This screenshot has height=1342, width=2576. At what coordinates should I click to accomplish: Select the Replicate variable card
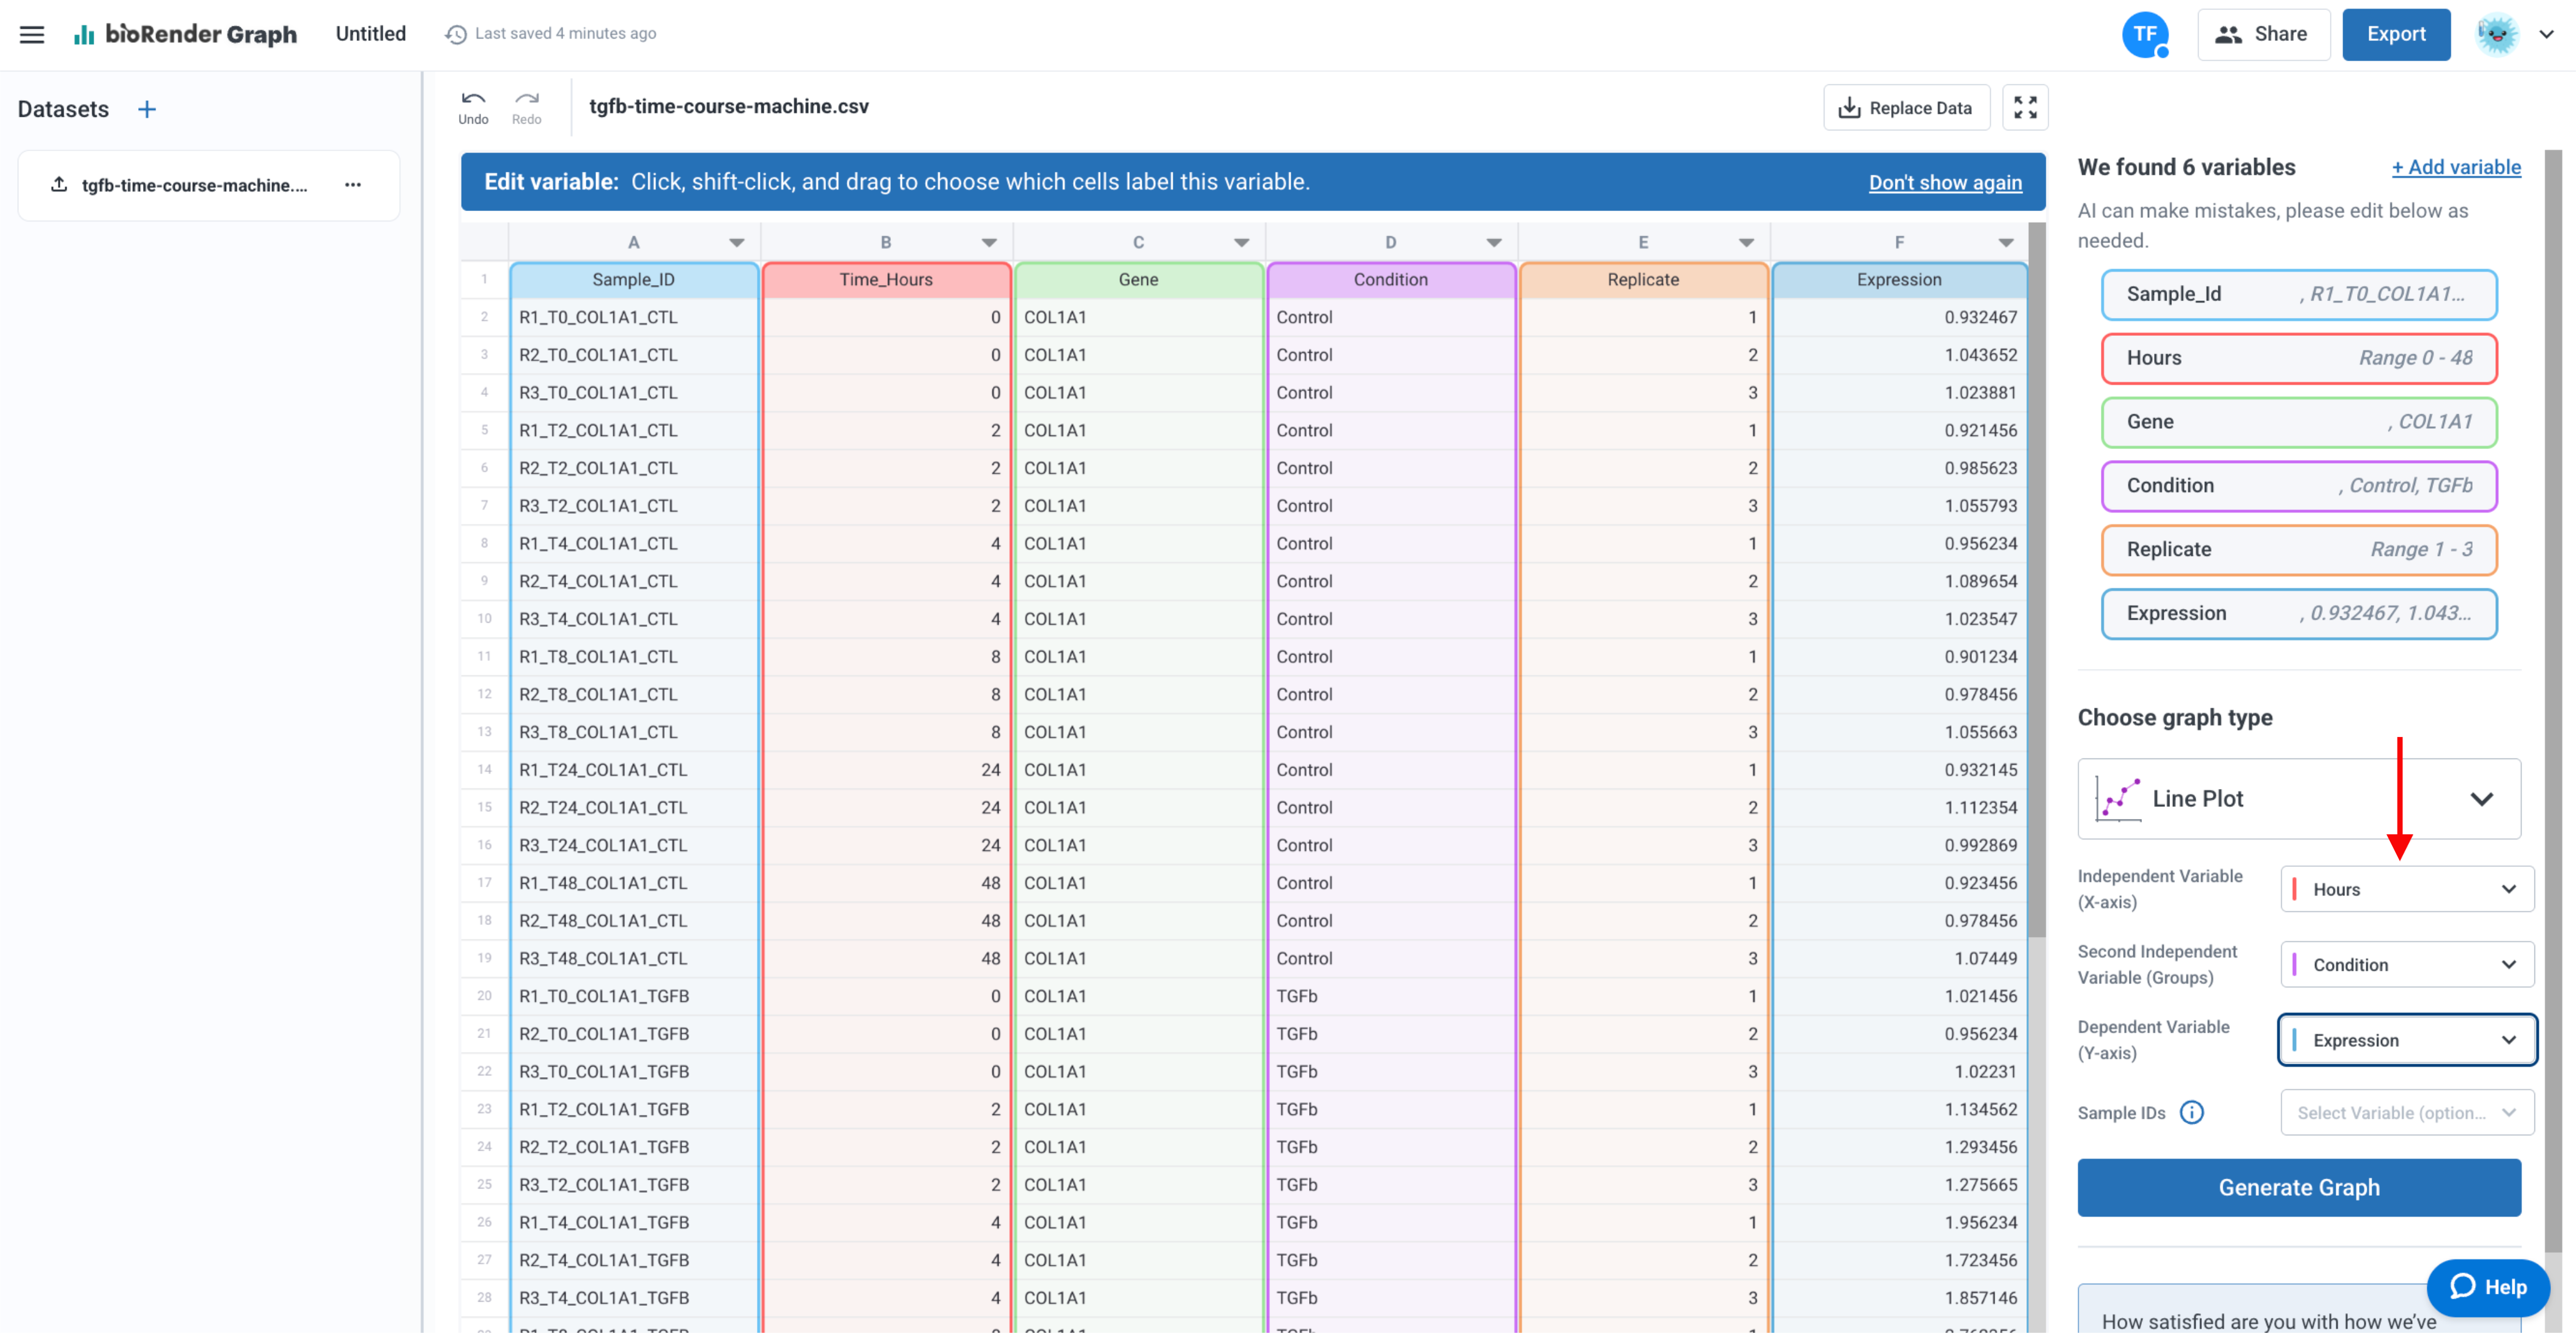click(x=2299, y=550)
